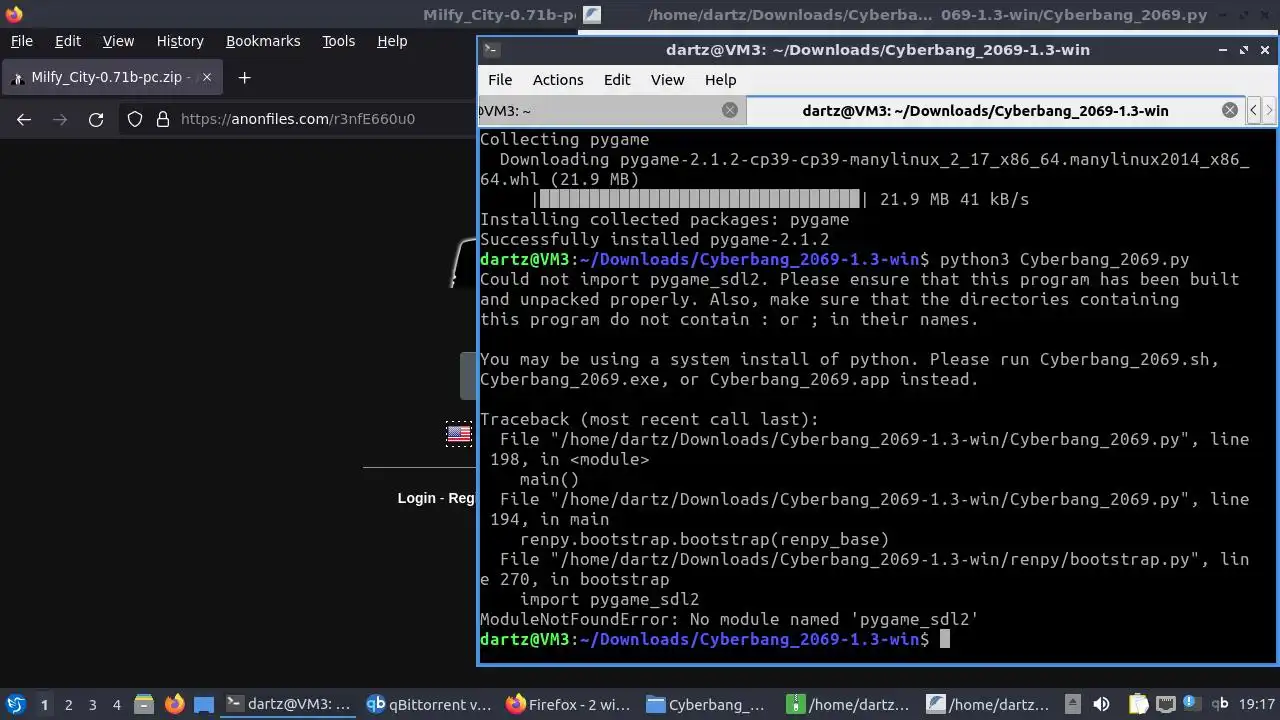Click 'Successfully installed pygame-2.1.2' text
Viewport: 1280px width, 720px height.
(x=655, y=239)
